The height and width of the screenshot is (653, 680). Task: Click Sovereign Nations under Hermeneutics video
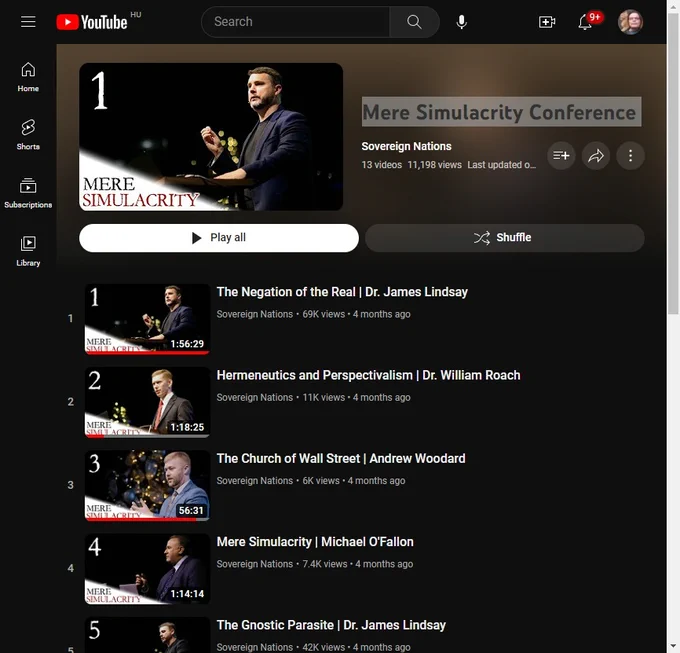click(x=255, y=397)
